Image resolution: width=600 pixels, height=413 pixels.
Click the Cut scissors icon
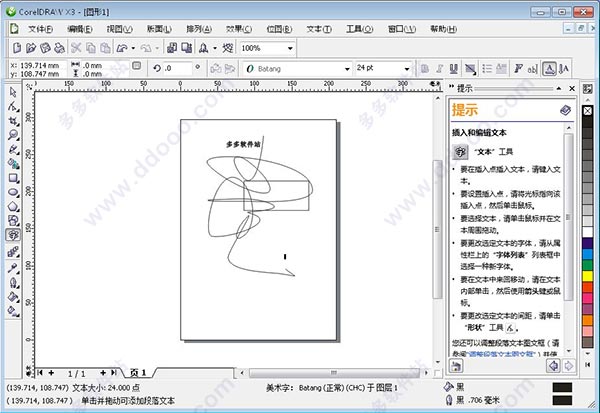point(76,48)
